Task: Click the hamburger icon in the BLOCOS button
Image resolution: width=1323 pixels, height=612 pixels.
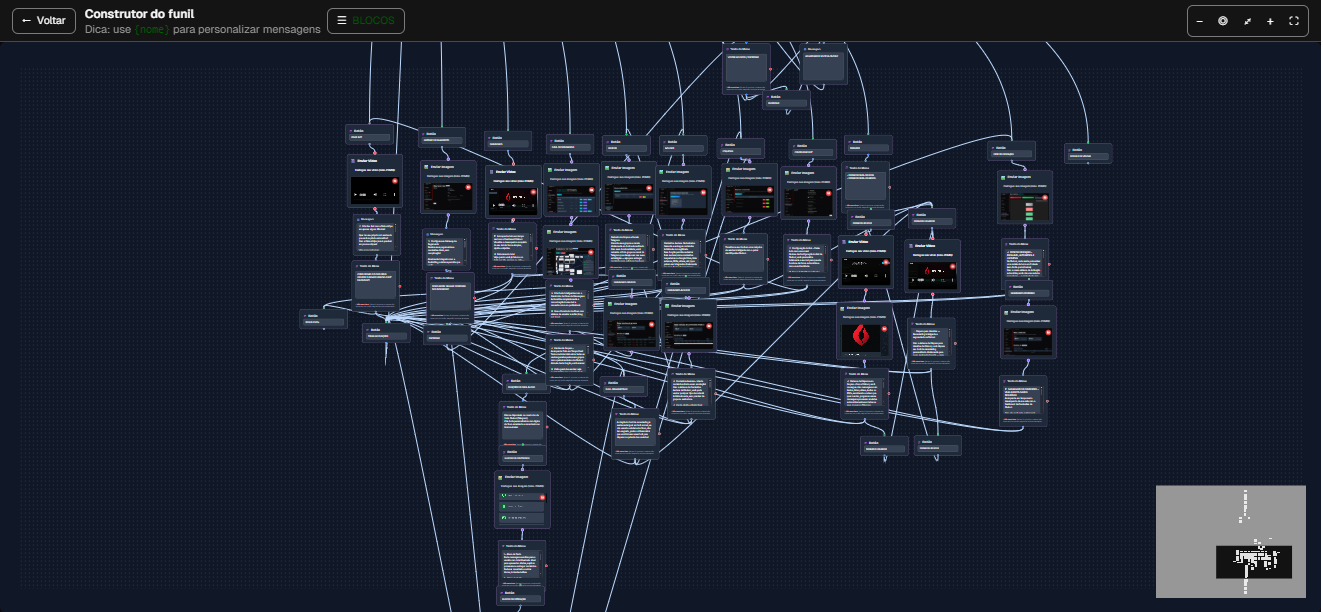Action: coord(342,21)
